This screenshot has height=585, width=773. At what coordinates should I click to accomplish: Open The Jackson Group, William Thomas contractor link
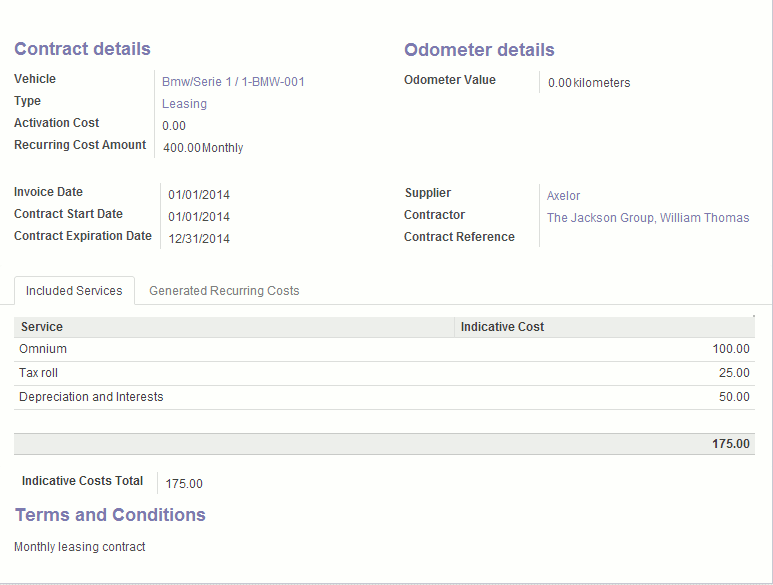pyautogui.click(x=647, y=218)
